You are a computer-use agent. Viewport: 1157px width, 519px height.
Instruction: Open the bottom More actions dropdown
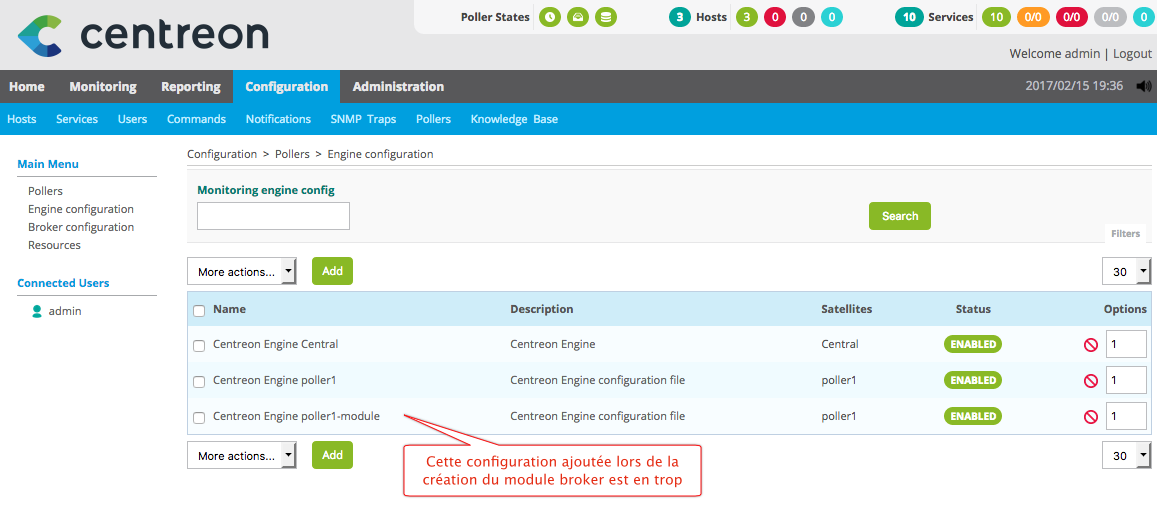[x=242, y=456]
